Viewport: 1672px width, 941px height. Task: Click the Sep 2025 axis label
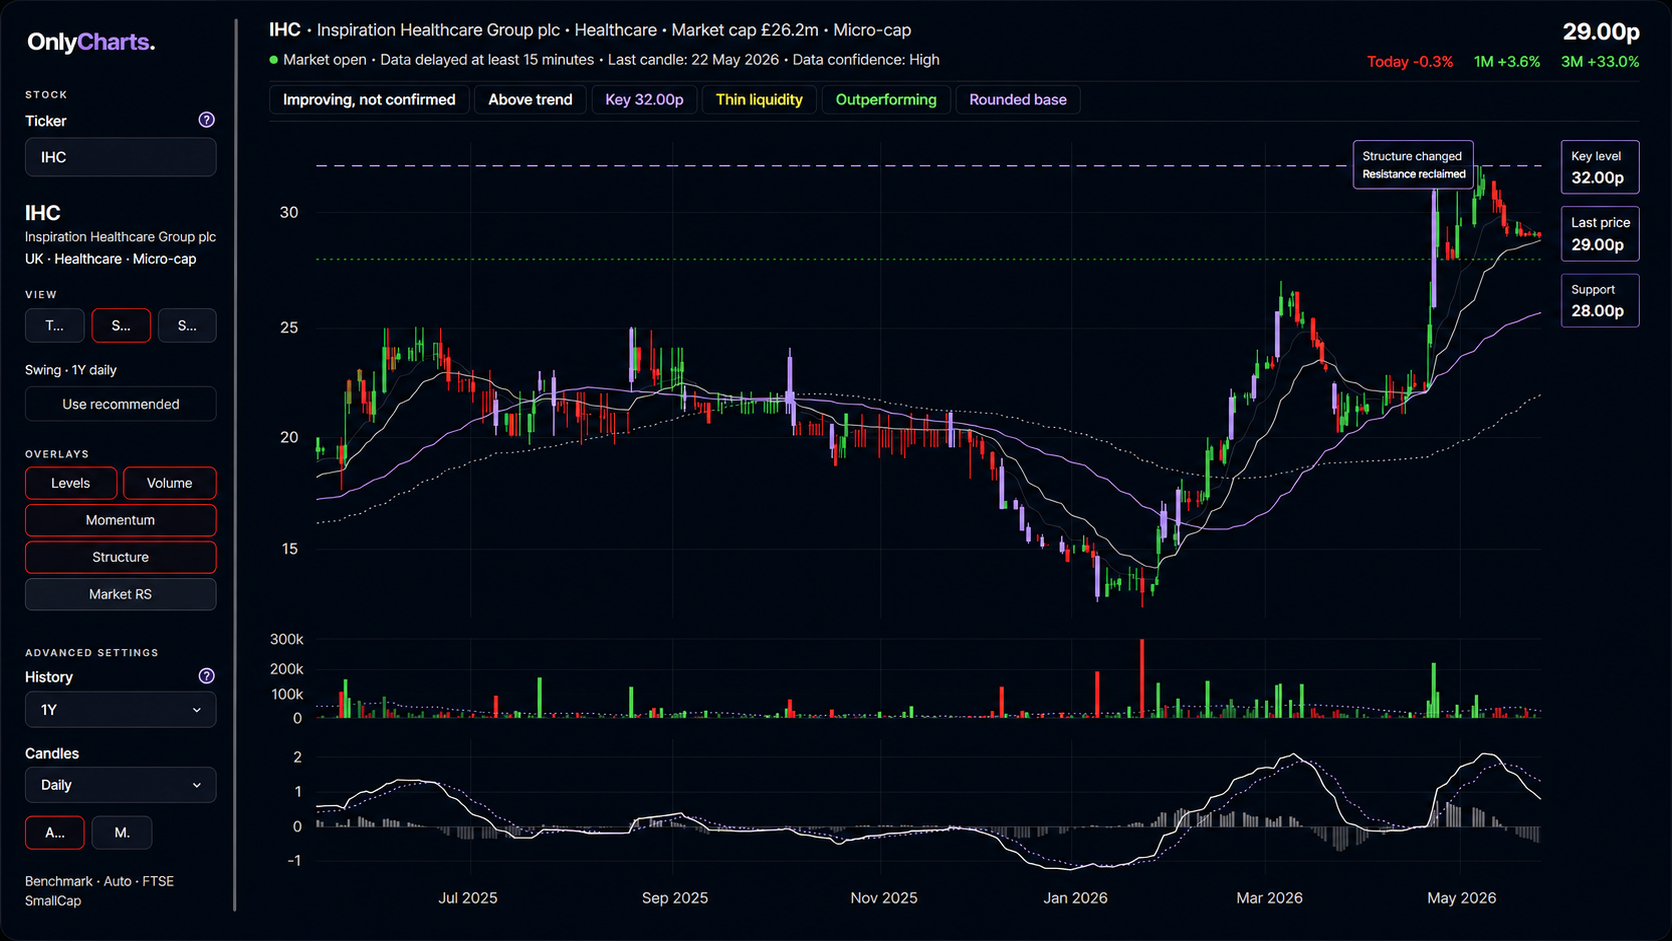[675, 898]
